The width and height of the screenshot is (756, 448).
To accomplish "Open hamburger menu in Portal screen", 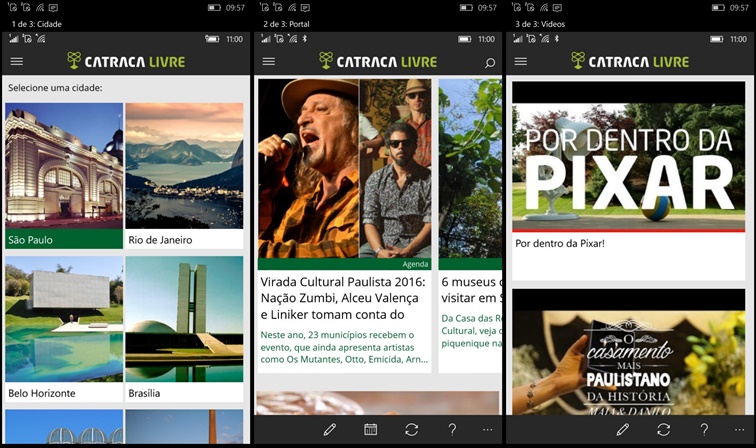I will point(269,62).
